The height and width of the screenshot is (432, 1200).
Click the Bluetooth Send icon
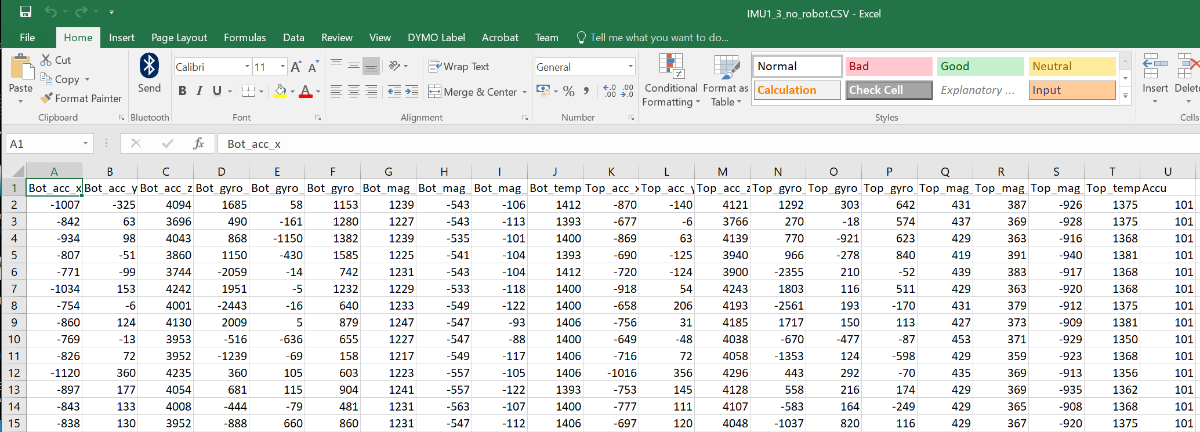click(x=149, y=66)
